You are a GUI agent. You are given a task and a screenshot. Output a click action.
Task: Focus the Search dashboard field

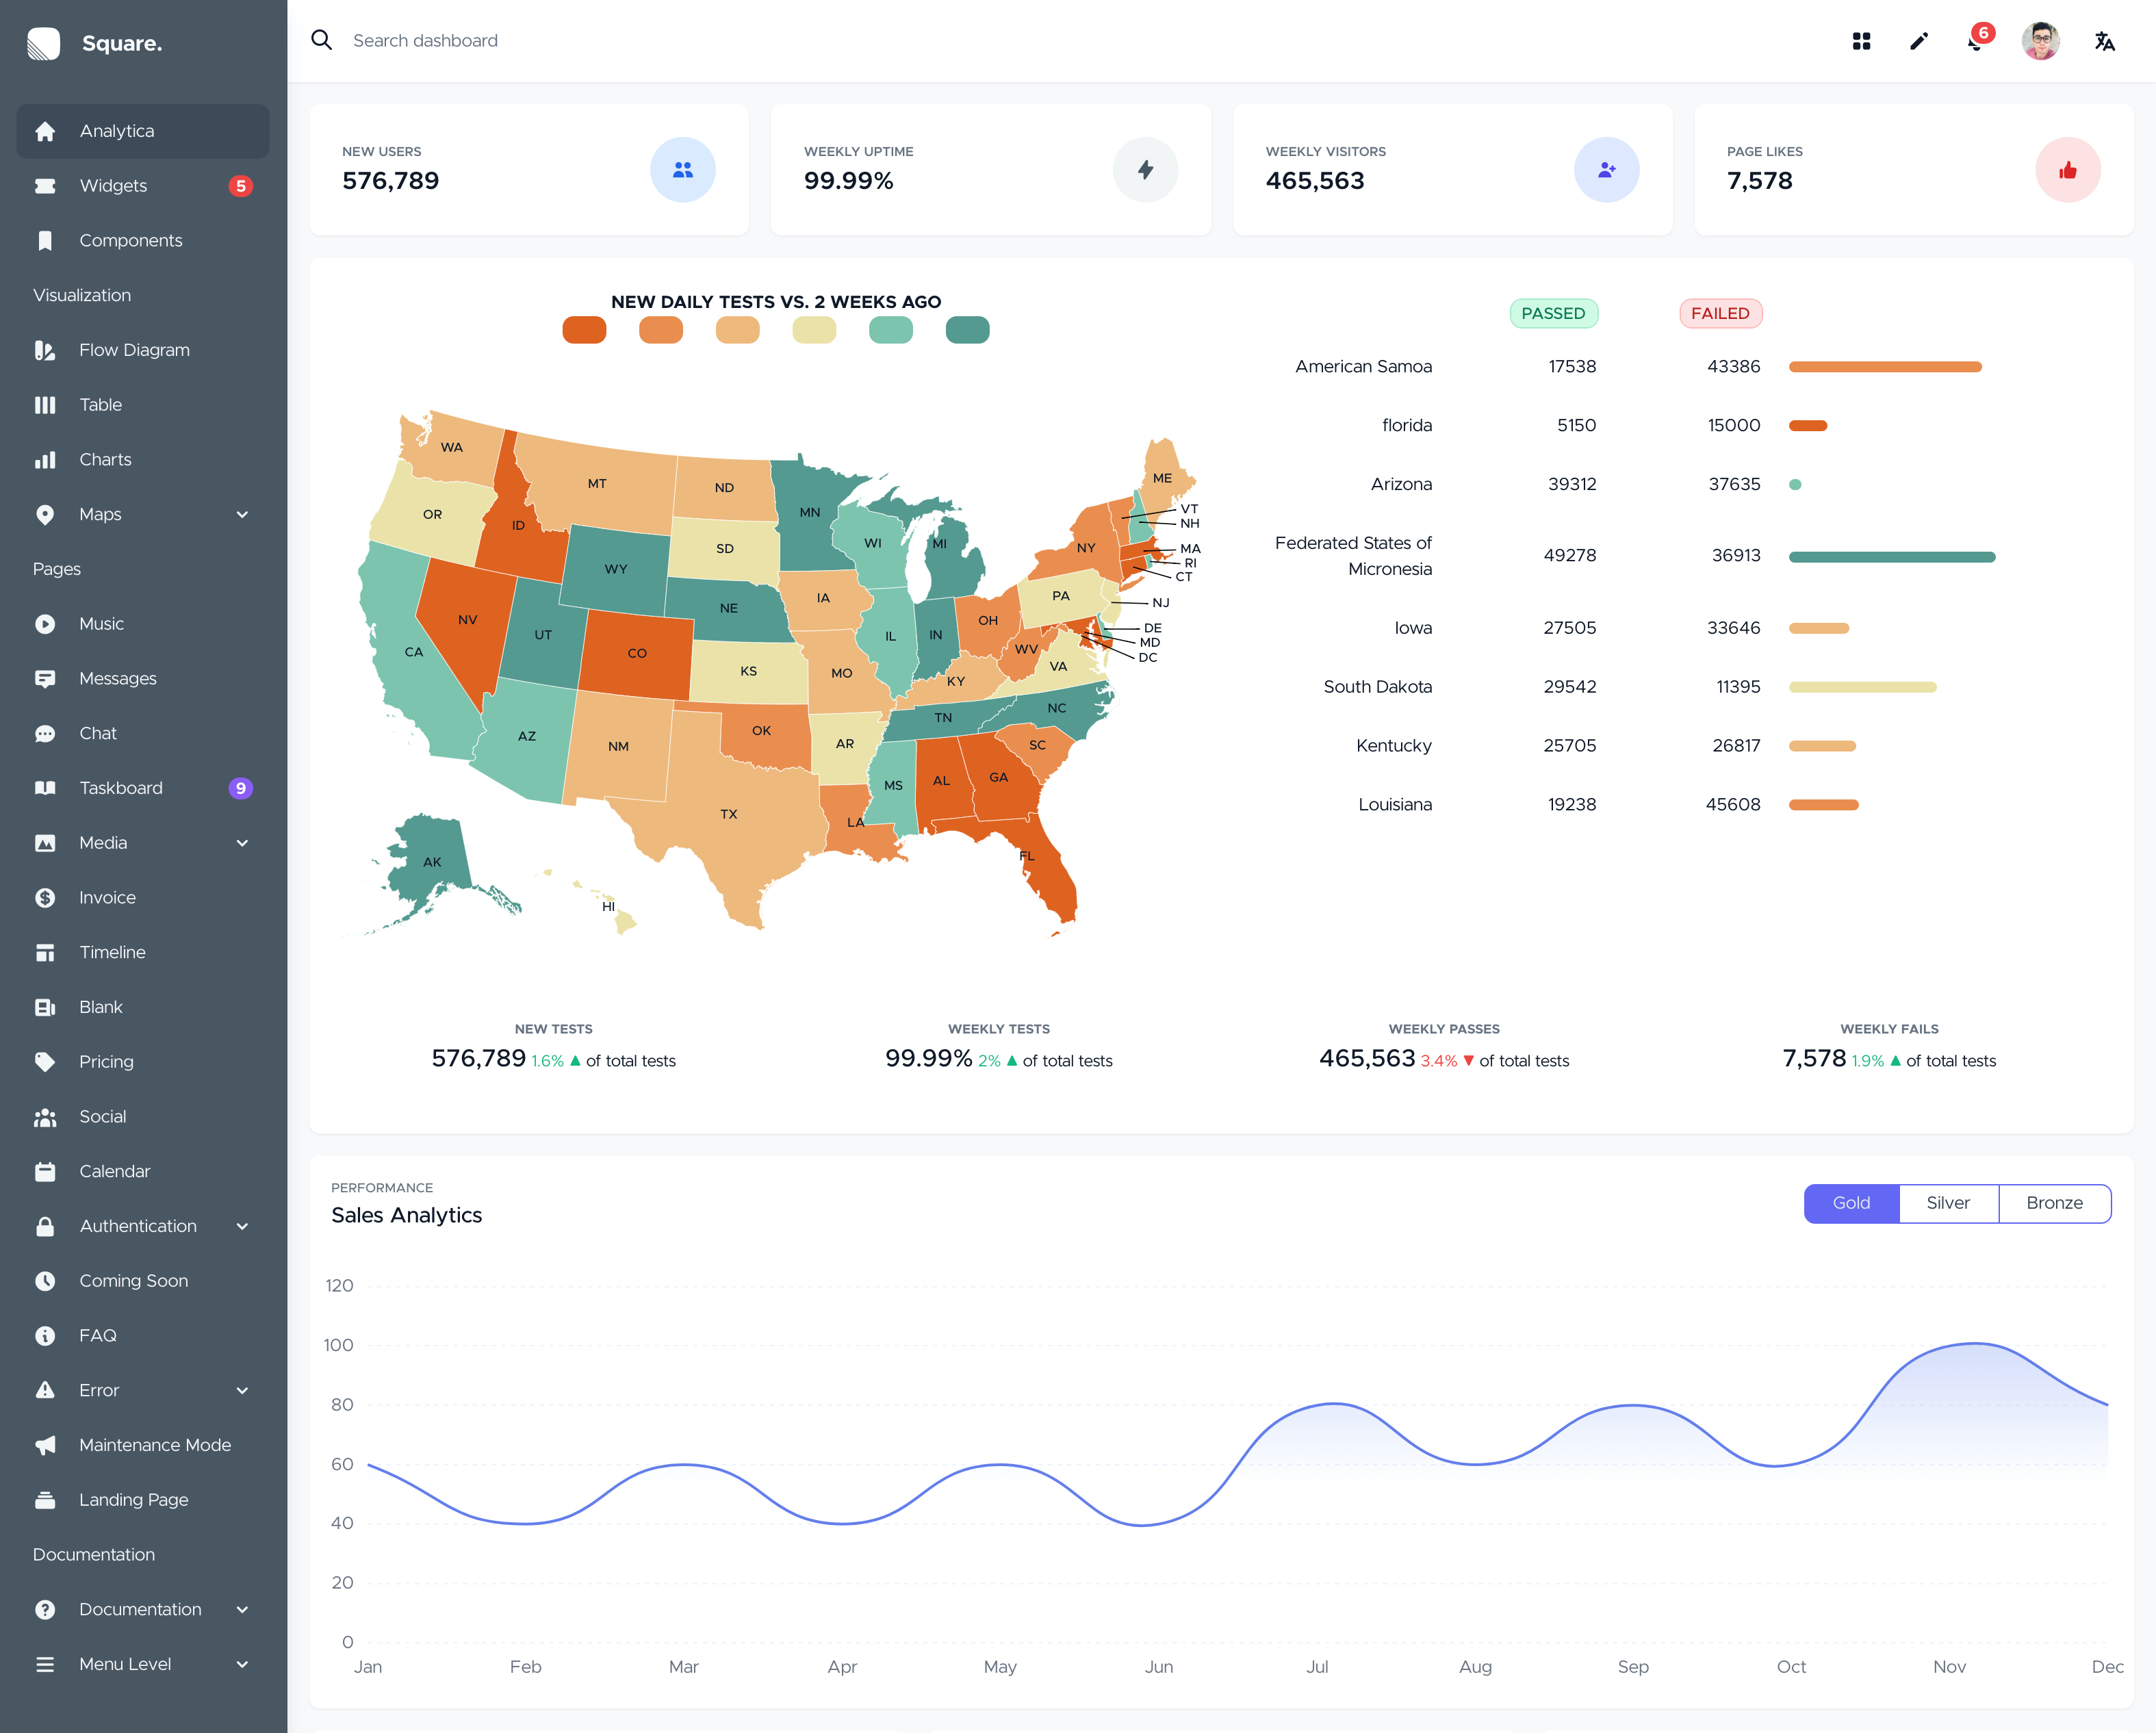point(425,41)
